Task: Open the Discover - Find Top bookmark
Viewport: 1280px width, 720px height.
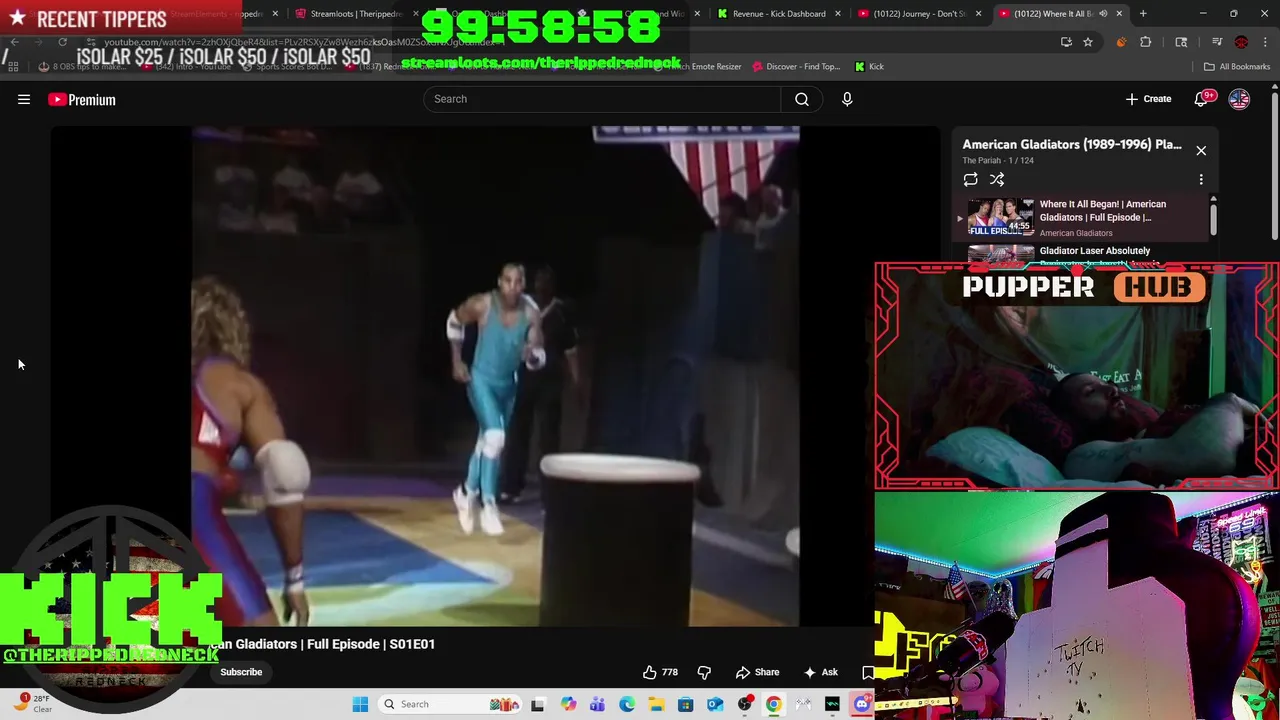Action: click(796, 67)
